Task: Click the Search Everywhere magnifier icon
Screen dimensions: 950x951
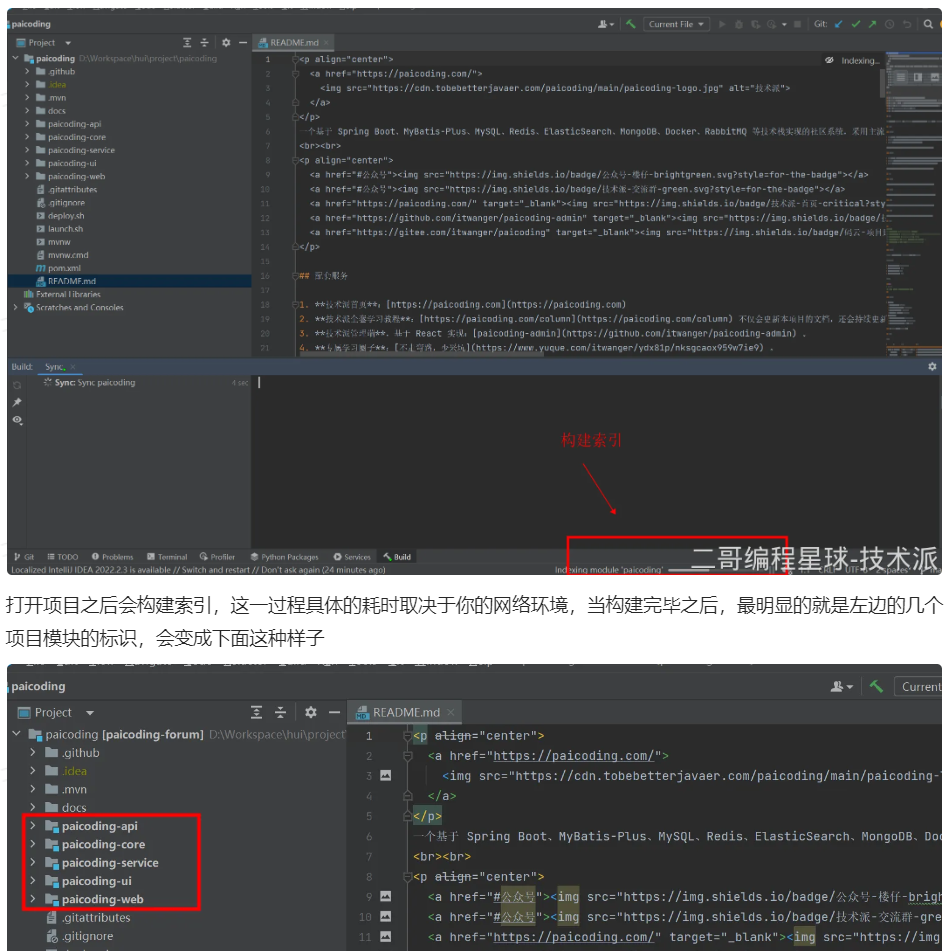Action: pos(928,24)
